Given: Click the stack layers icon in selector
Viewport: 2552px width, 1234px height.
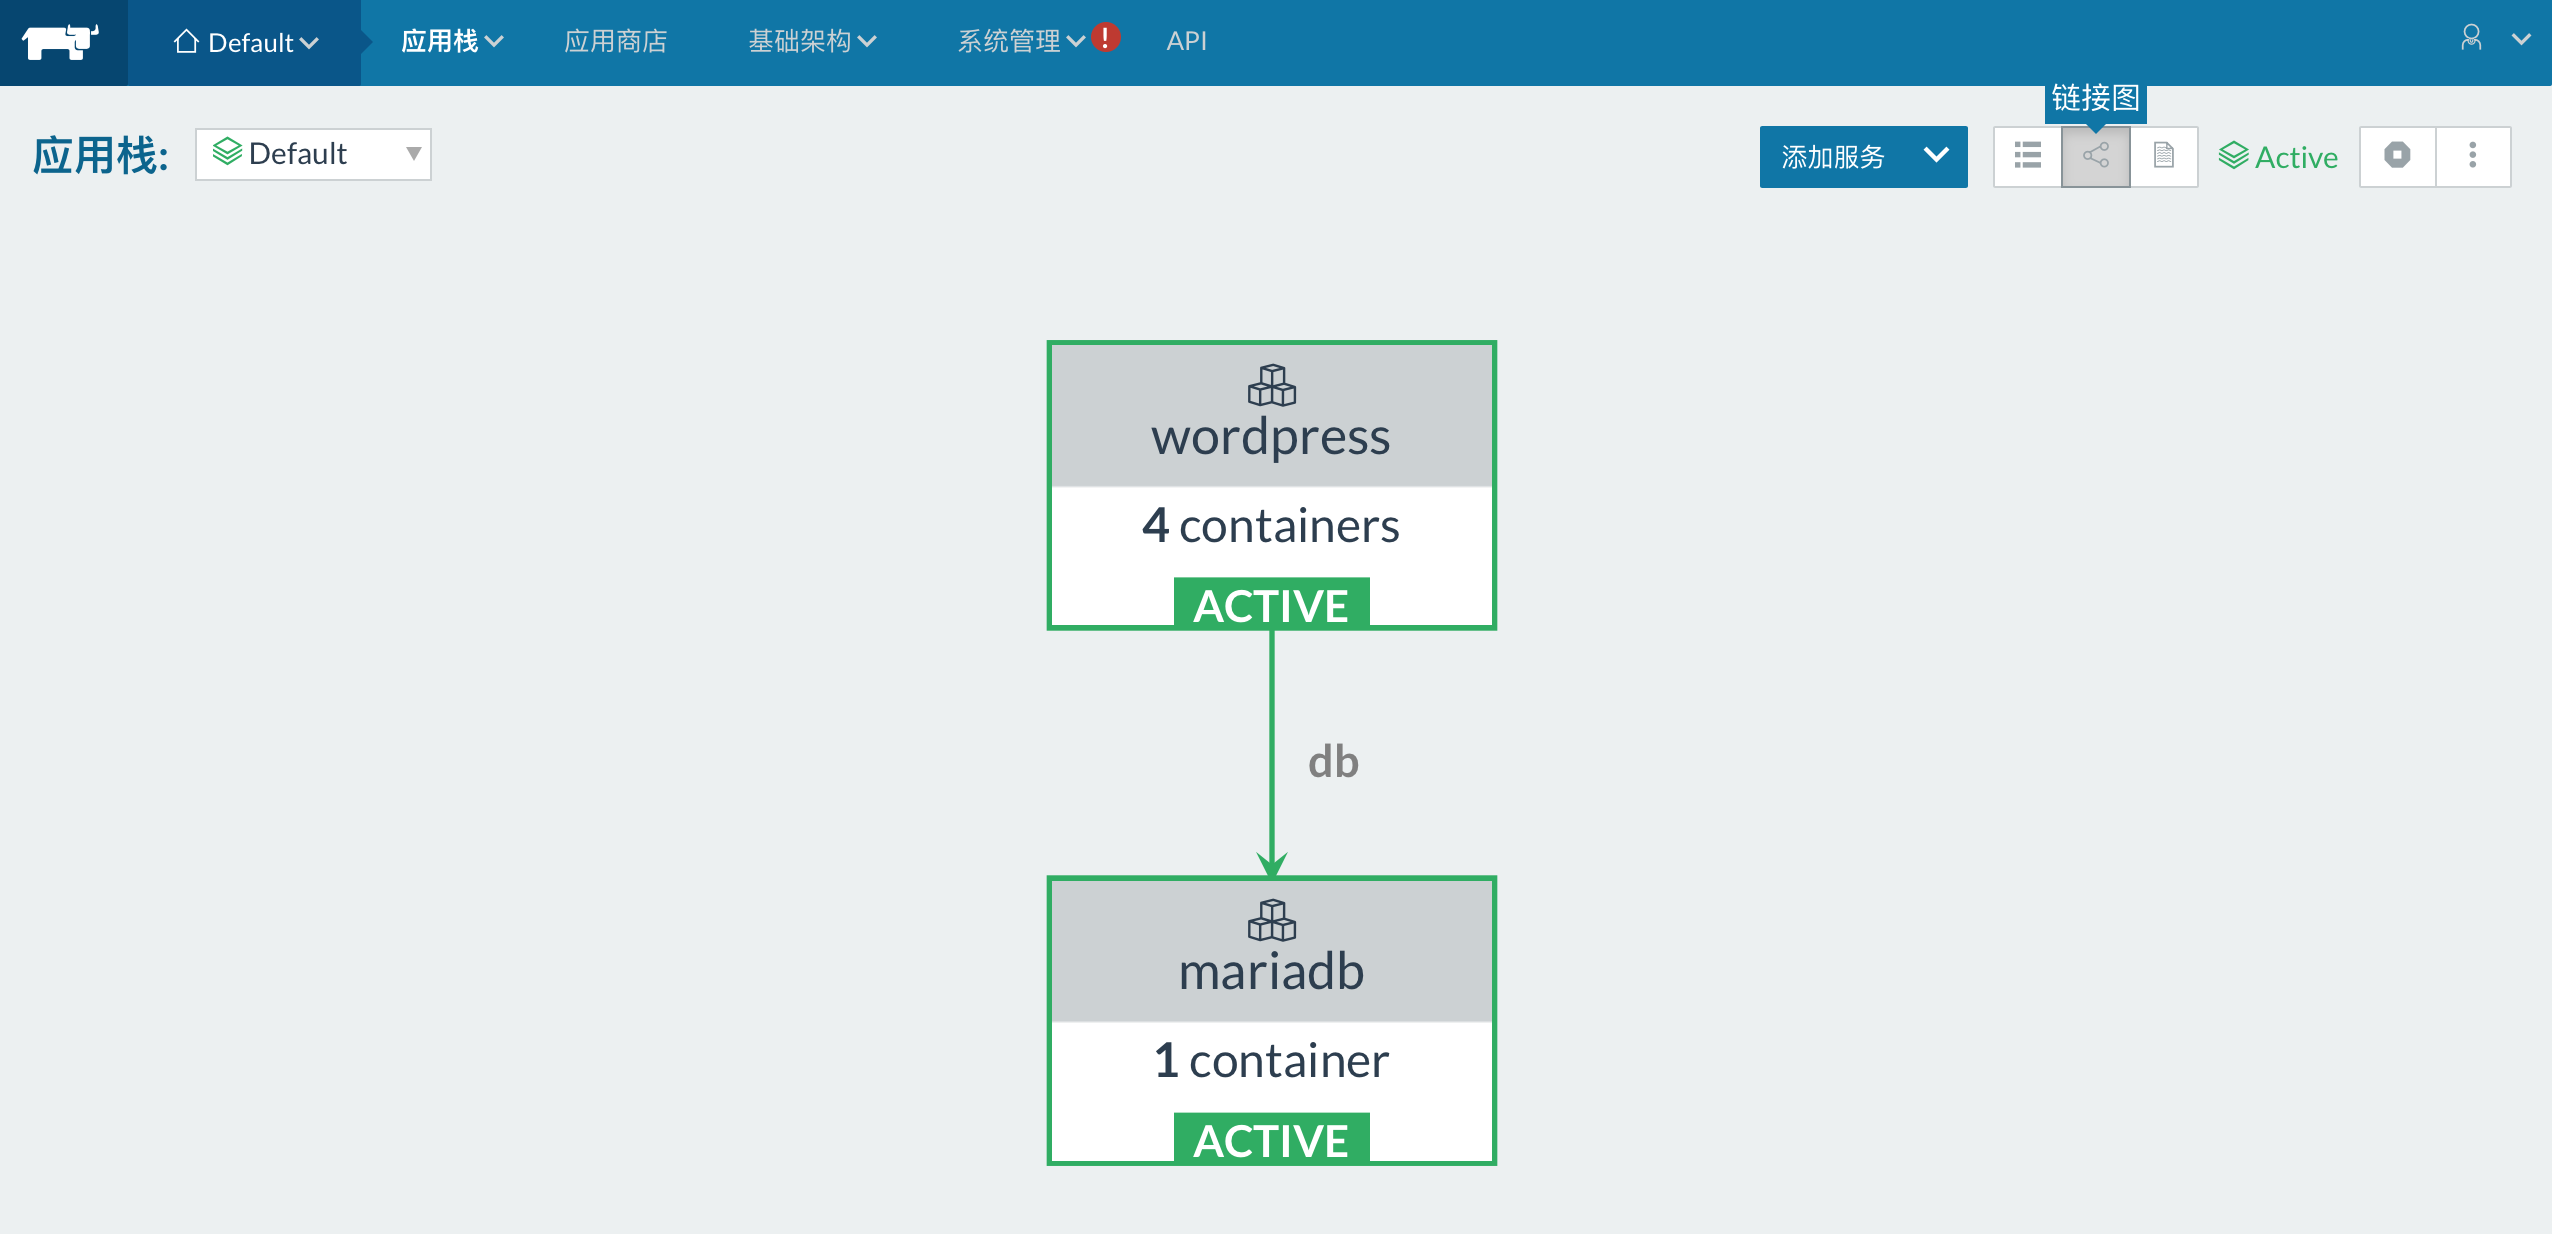Looking at the screenshot, I should pos(227,152).
